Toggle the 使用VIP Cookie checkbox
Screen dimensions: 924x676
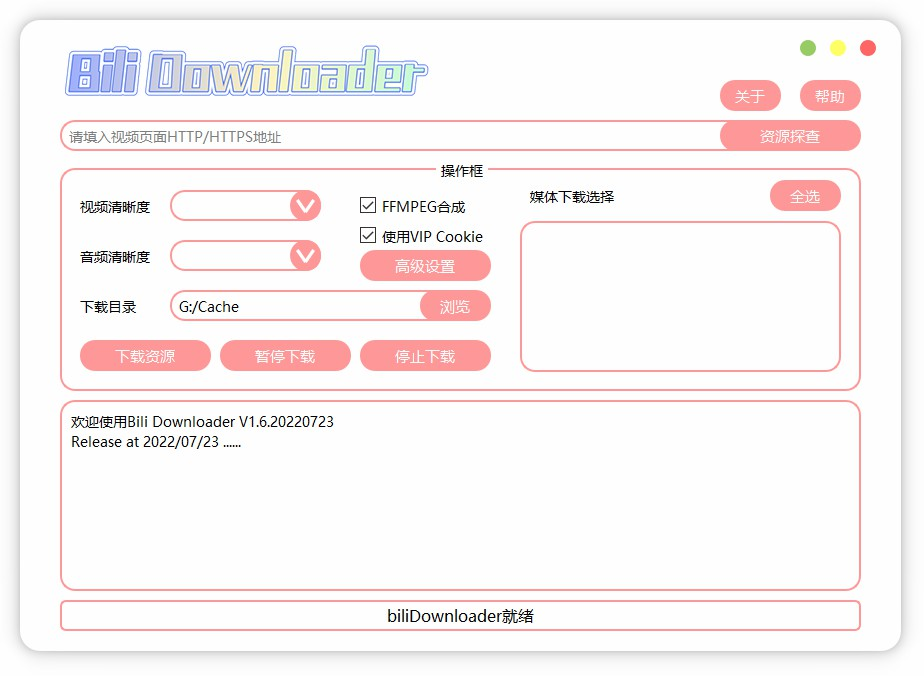pos(368,235)
